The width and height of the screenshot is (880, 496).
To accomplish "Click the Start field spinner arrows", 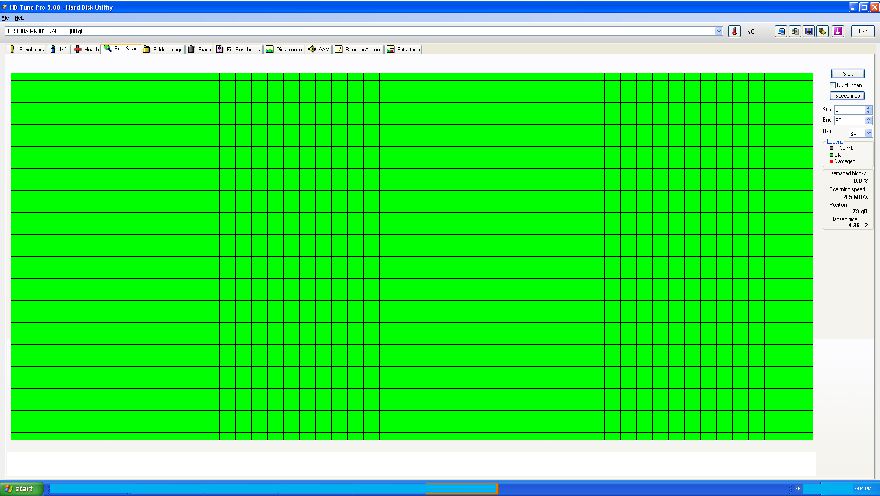I will pos(869,108).
